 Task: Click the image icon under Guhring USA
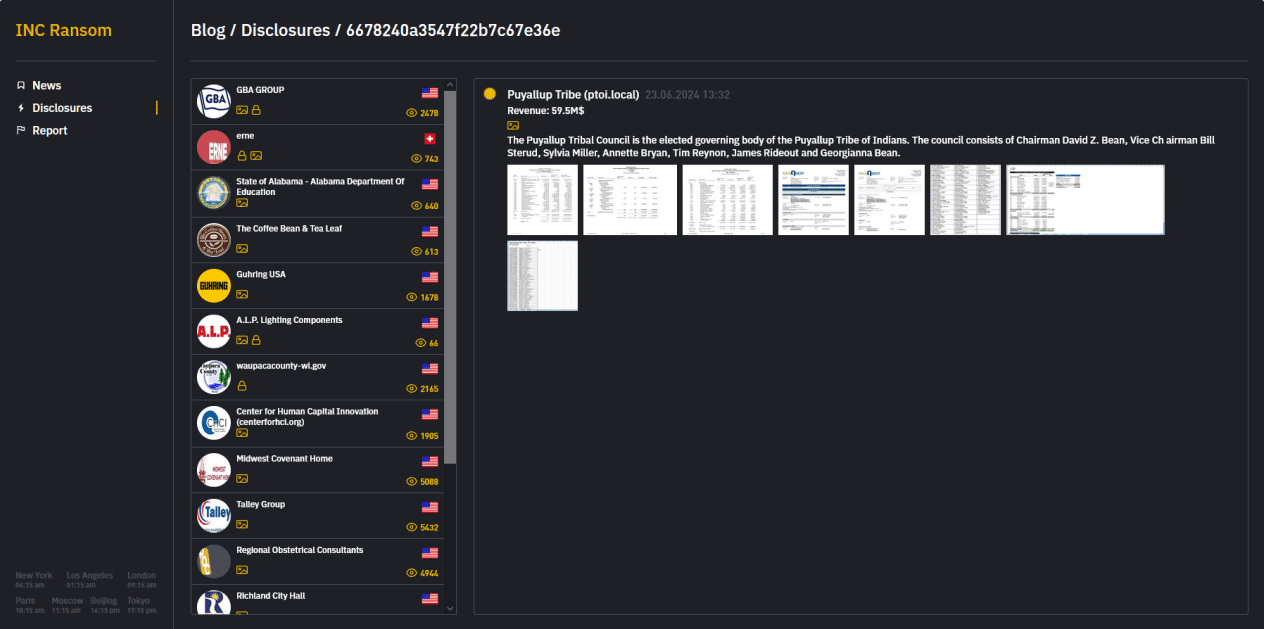tap(242, 294)
